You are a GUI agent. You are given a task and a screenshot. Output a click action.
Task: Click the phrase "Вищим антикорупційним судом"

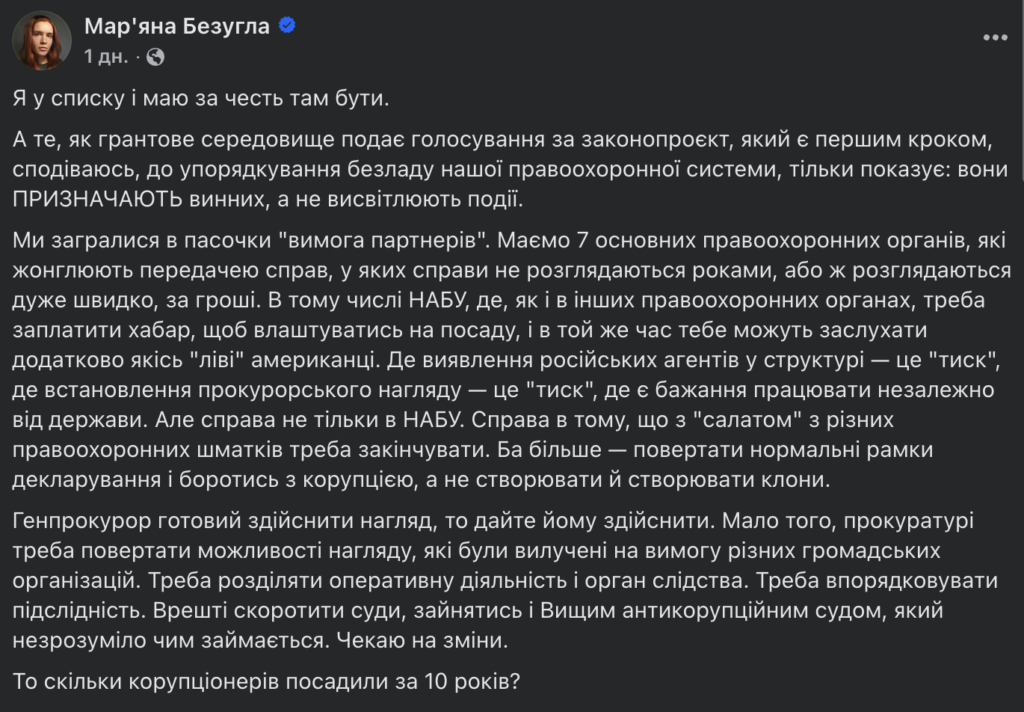(x=714, y=610)
